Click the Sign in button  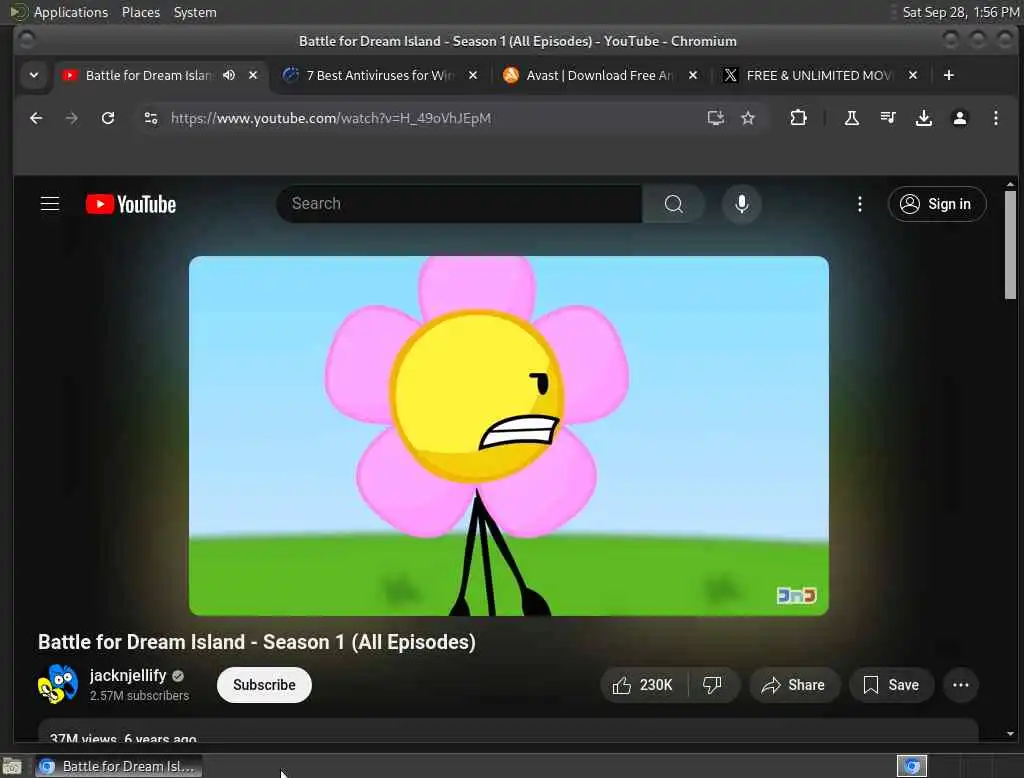(x=936, y=204)
